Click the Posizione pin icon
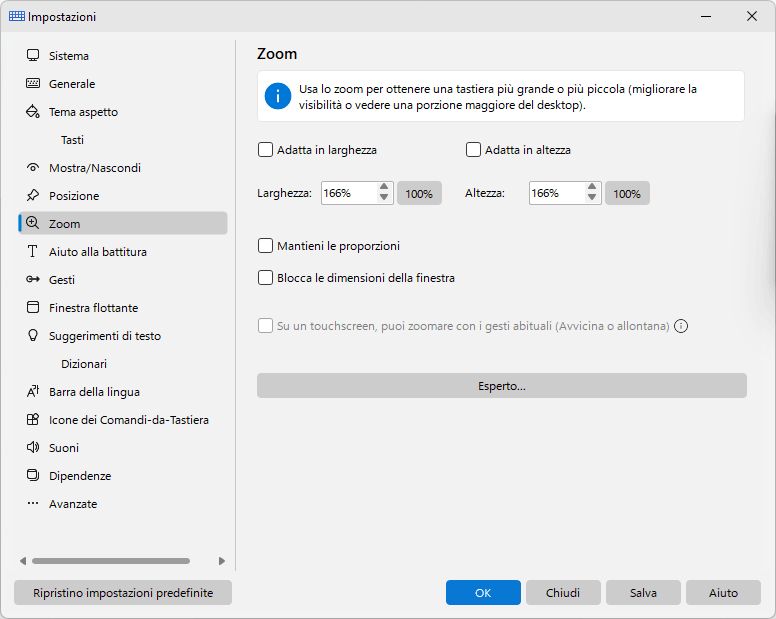The image size is (776, 619). tap(33, 195)
